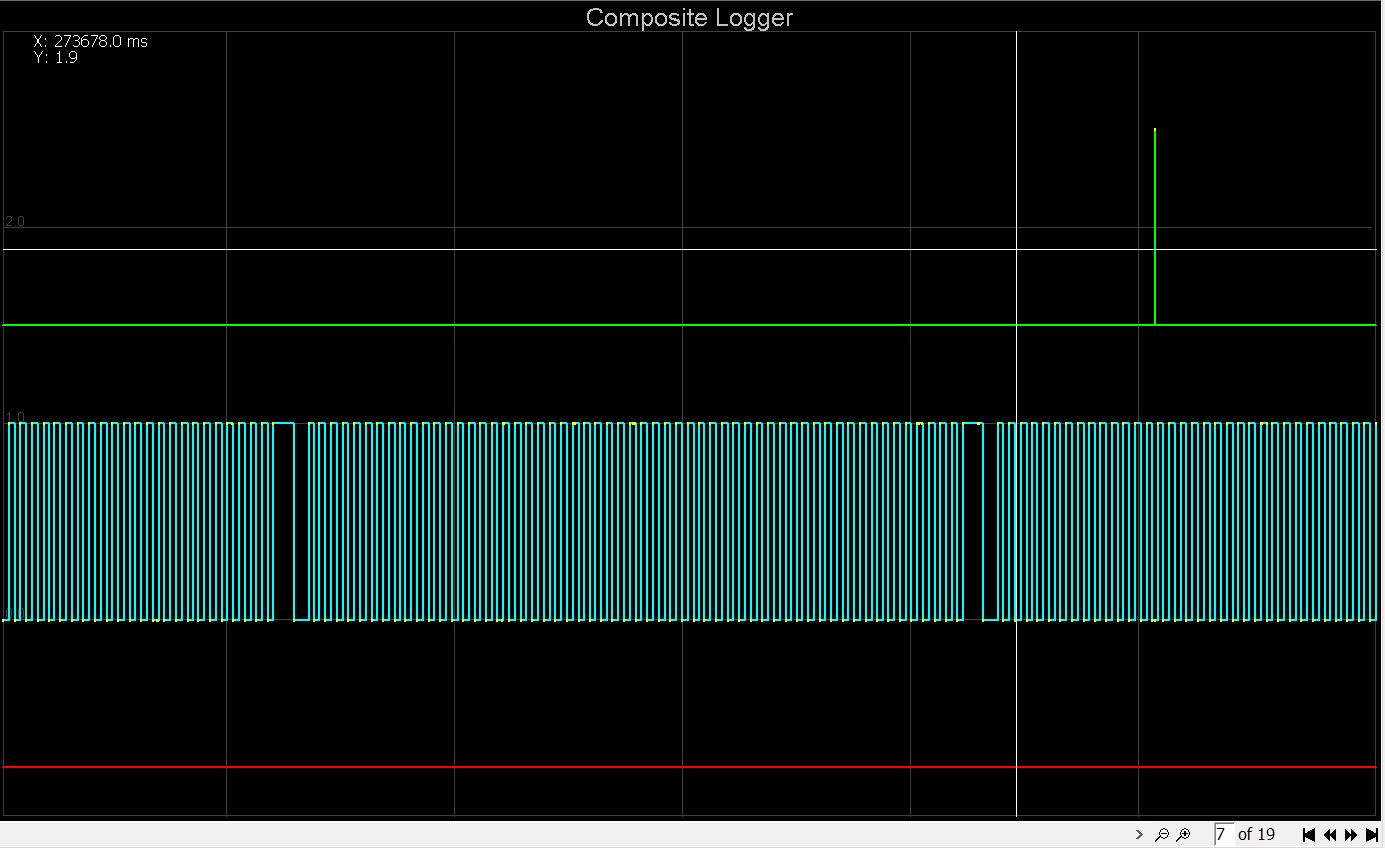This screenshot has width=1385, height=848.
Task: Click the Composite Logger title
Action: pos(689,17)
